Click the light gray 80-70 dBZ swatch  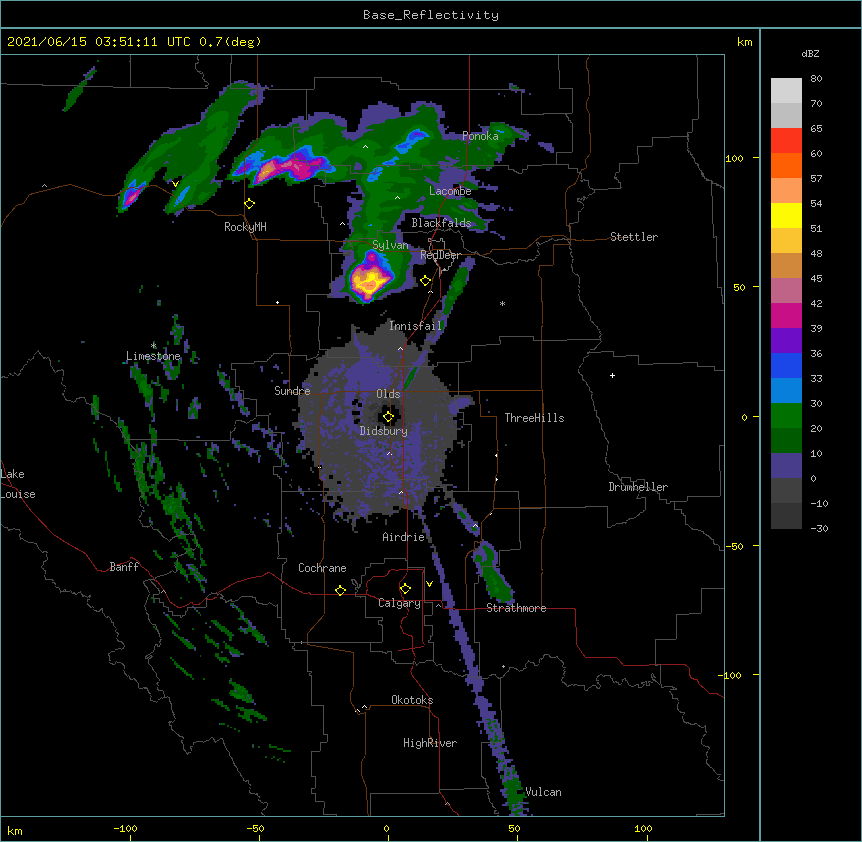(x=786, y=91)
